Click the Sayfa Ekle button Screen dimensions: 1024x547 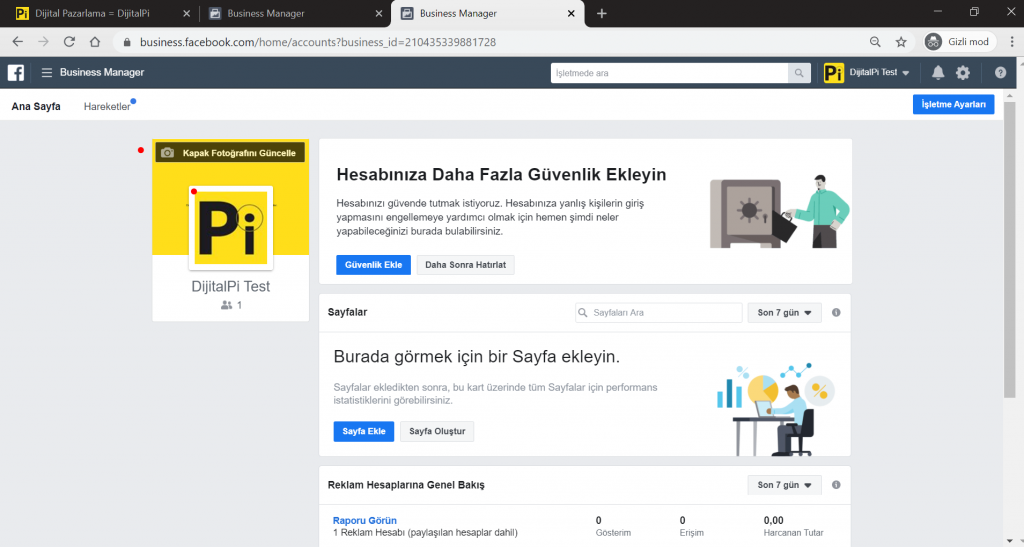(x=364, y=431)
